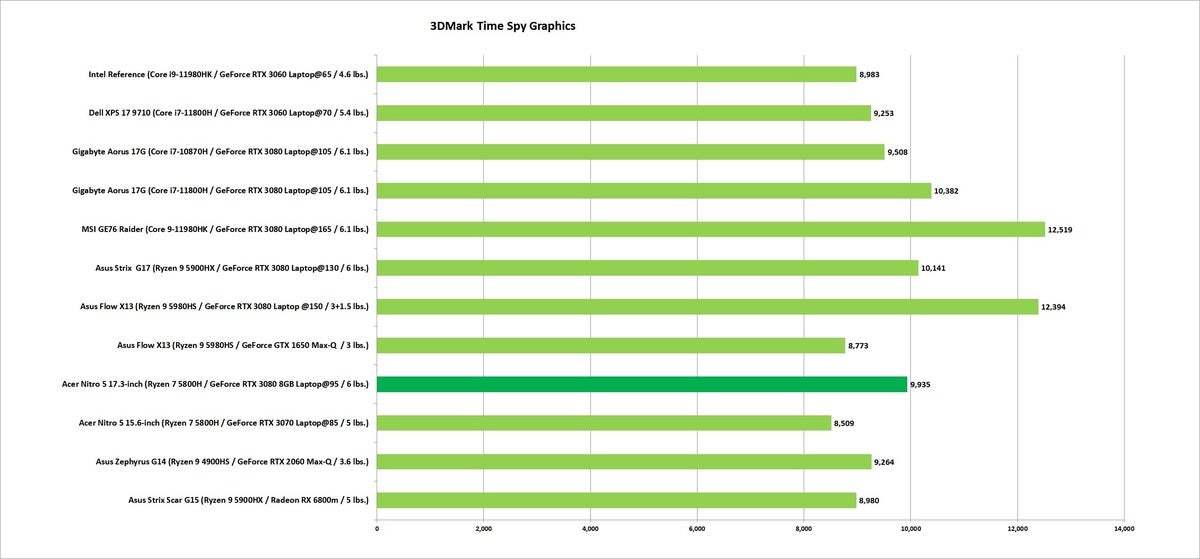The height and width of the screenshot is (559, 1200).
Task: Select Gigabyte Aorus 17G Core i7-10870H label
Action: (x=221, y=152)
